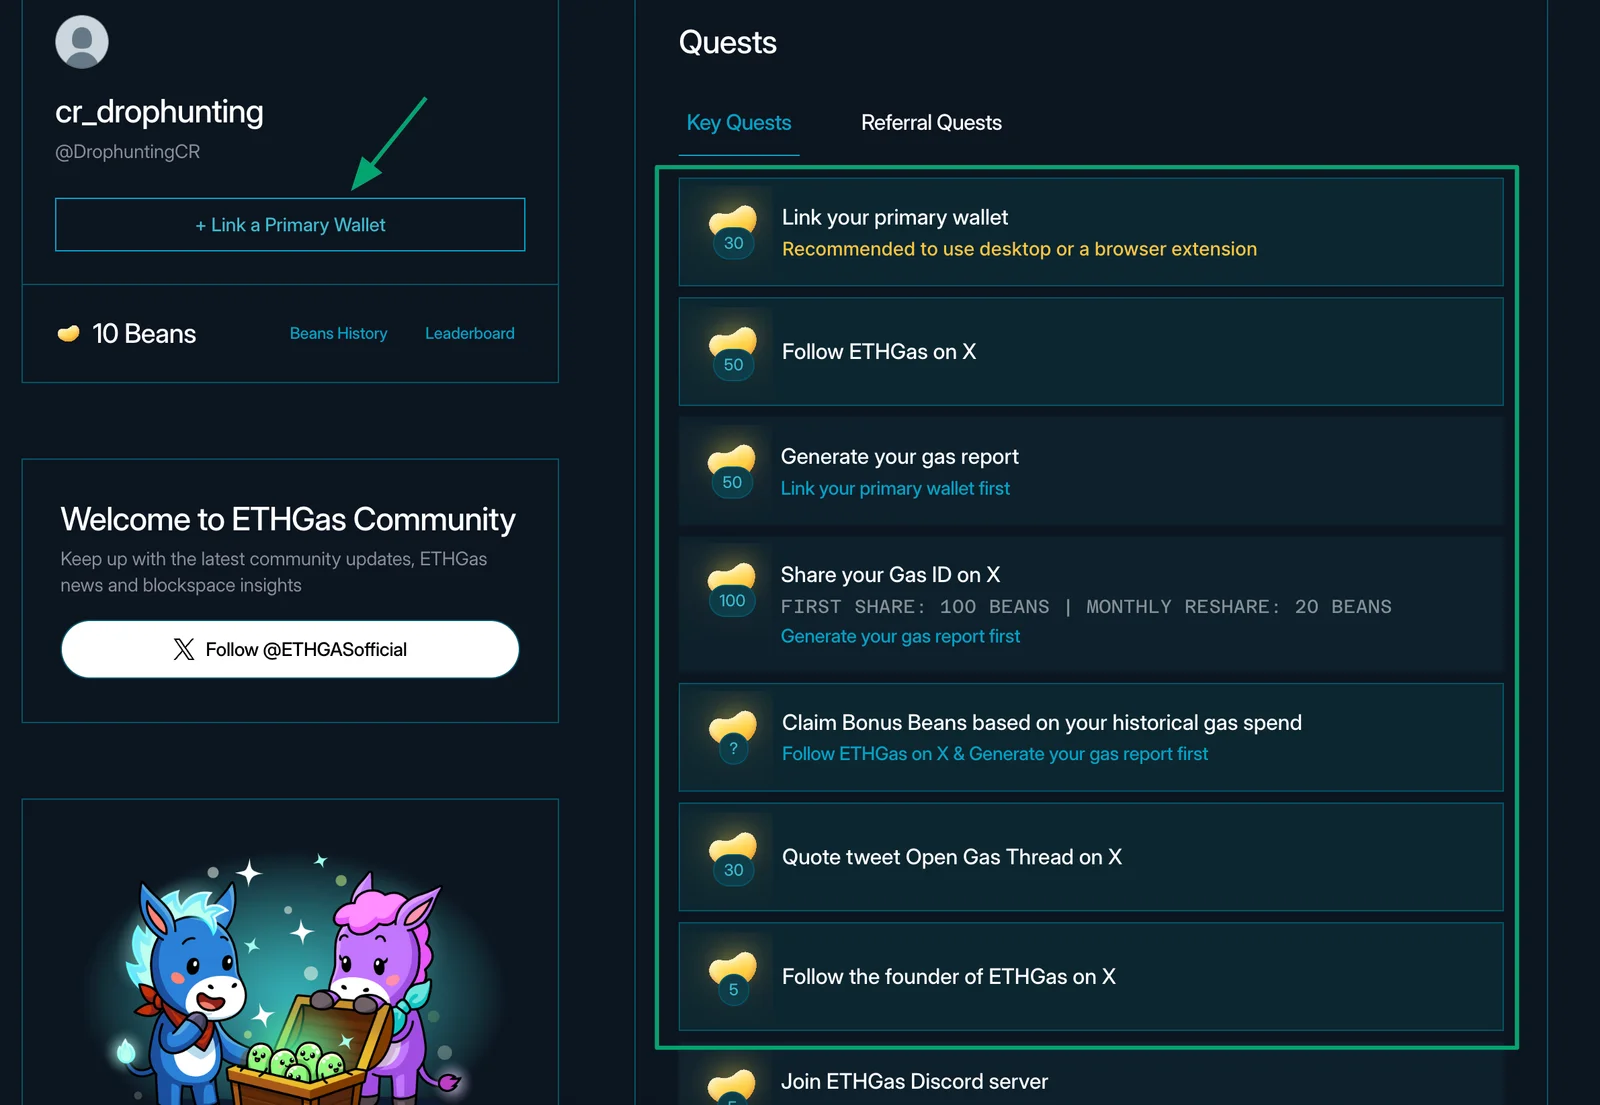This screenshot has width=1600, height=1105.
Task: Click the X logo on the Follow button
Action: [x=184, y=650]
